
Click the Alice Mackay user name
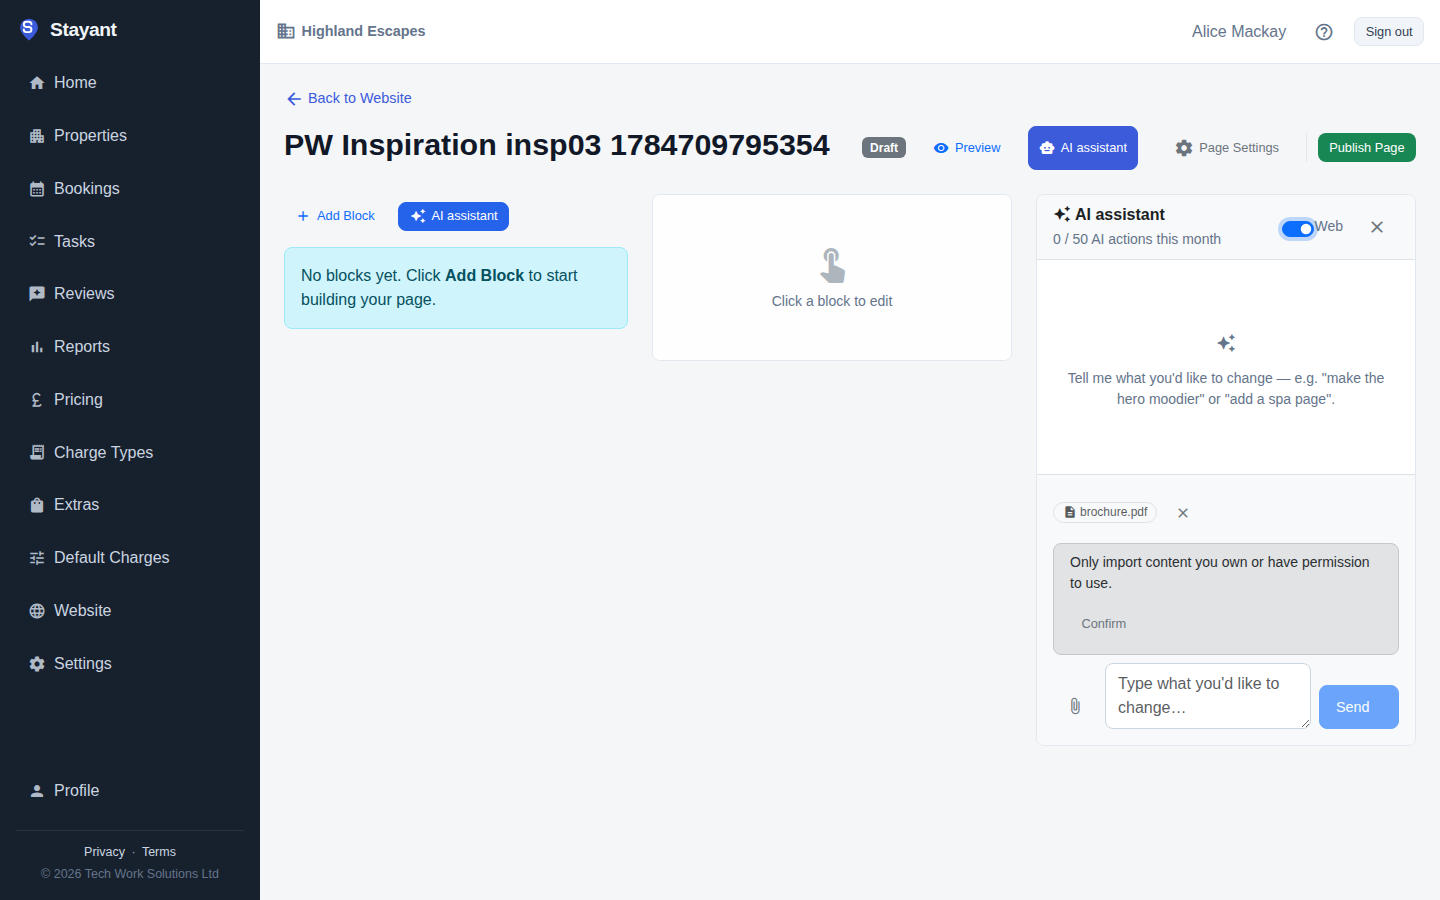[1239, 32]
